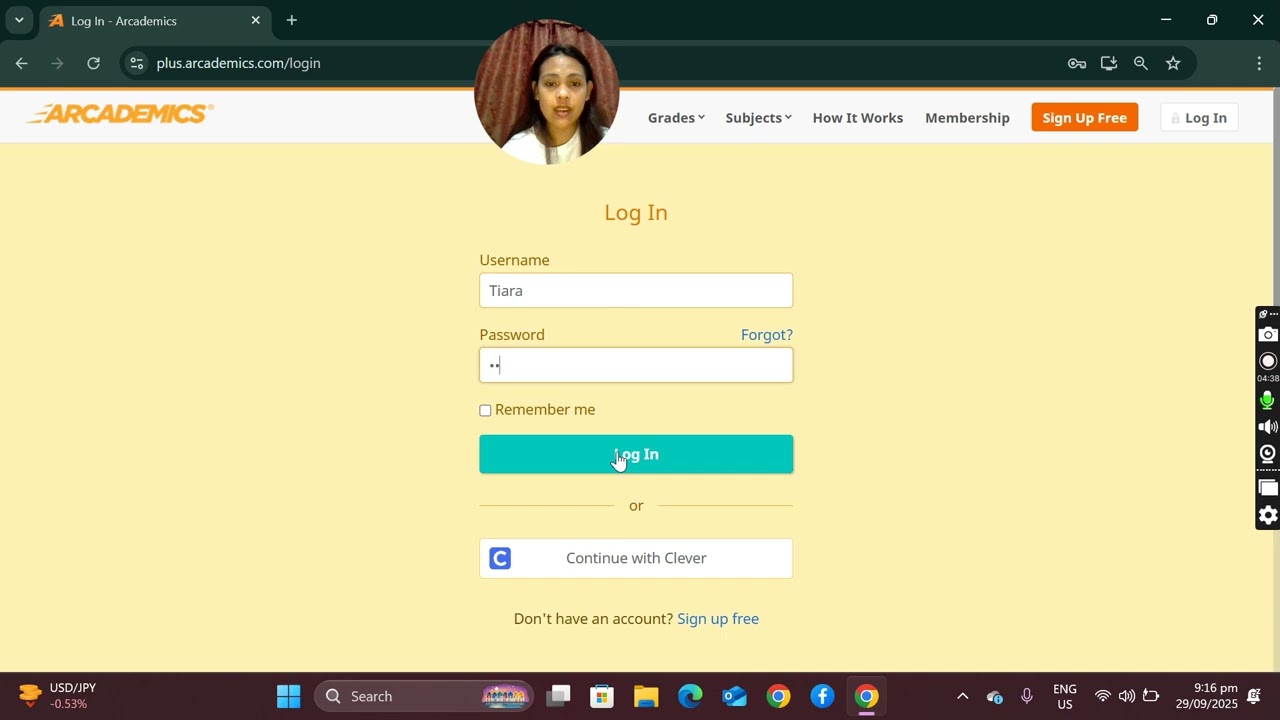The image size is (1280, 720).
Task: Open the saved passwords key icon
Action: coord(1077,63)
